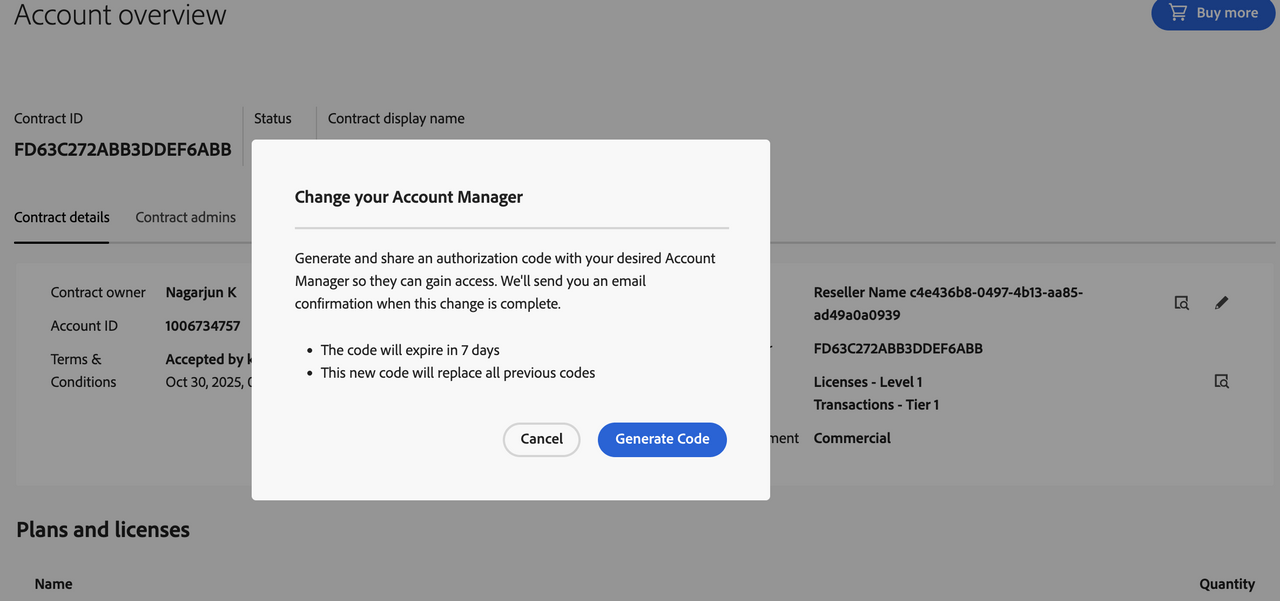The image size is (1280, 601).
Task: Click the Buy more button label
Action: coord(1227,13)
